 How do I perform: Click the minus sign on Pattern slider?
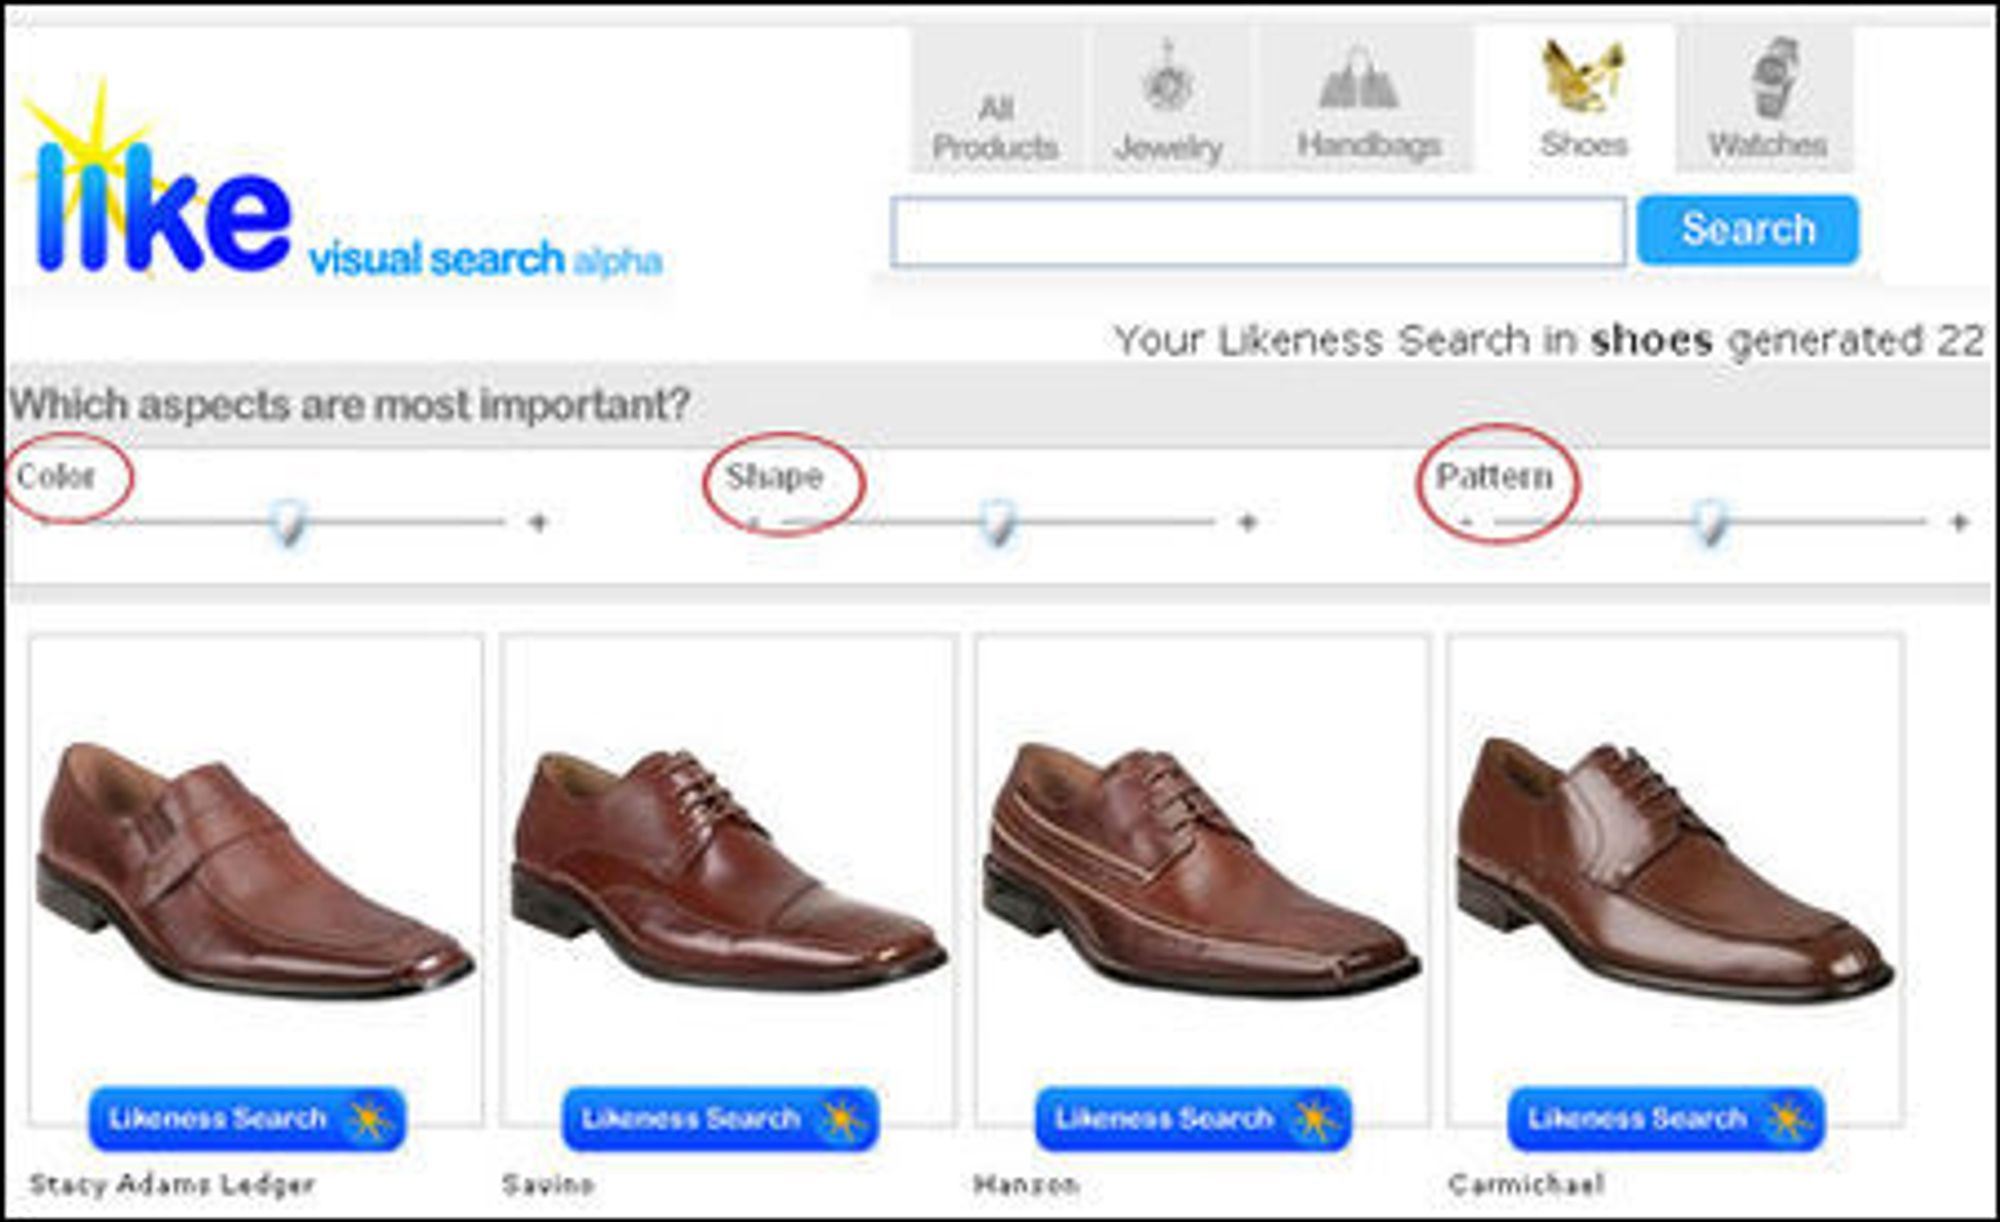click(x=1466, y=522)
